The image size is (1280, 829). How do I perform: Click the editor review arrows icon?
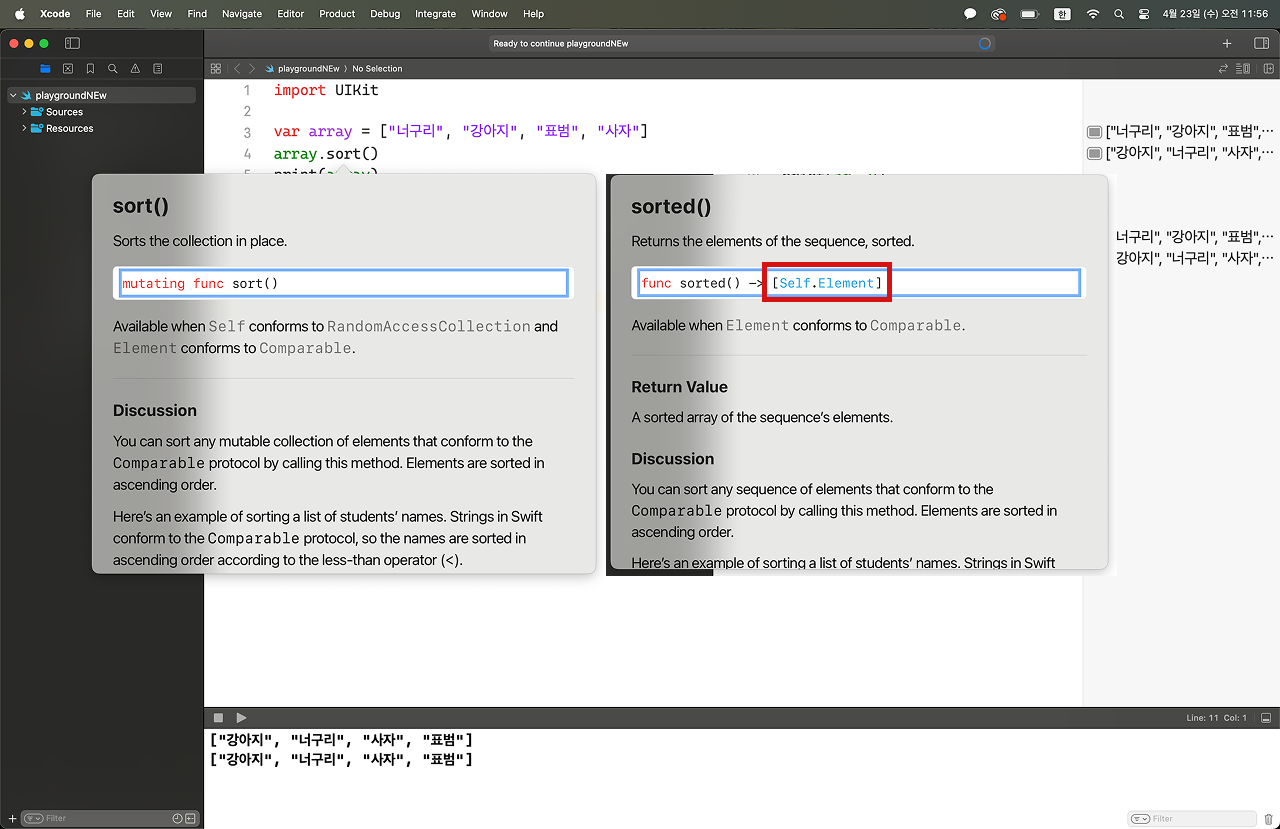click(1223, 69)
